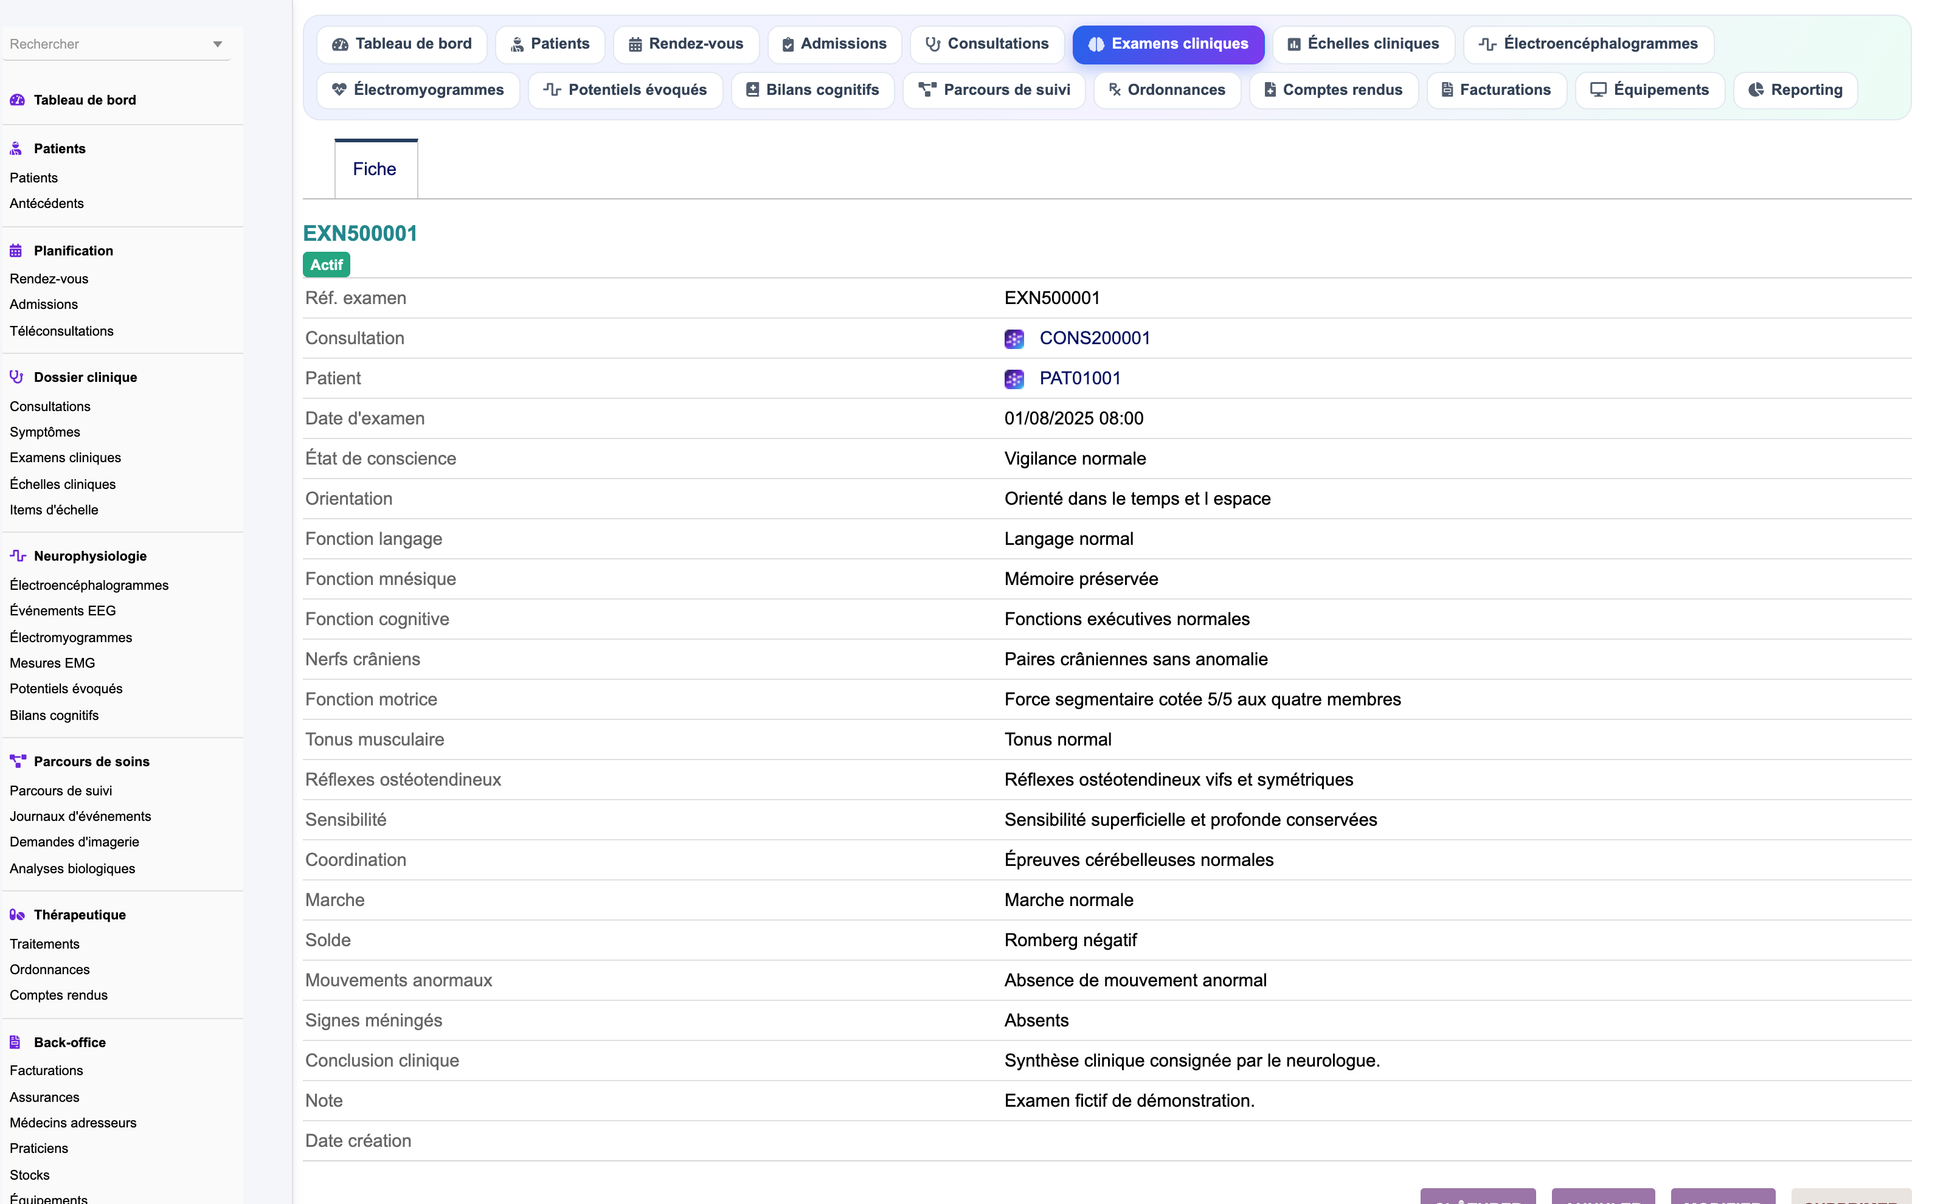Open Stocks in the sidebar
The height and width of the screenshot is (1204, 1946).
point(30,1175)
